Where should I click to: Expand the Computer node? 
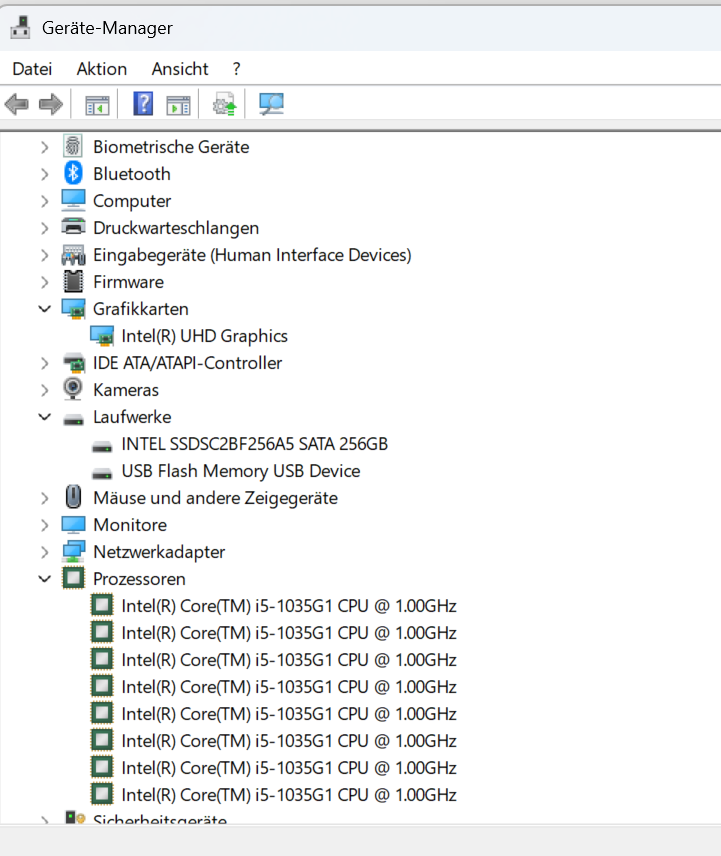click(45, 201)
